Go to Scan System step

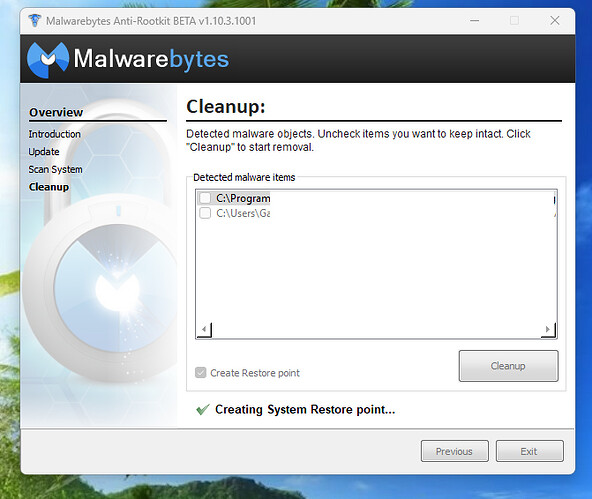pos(56,169)
